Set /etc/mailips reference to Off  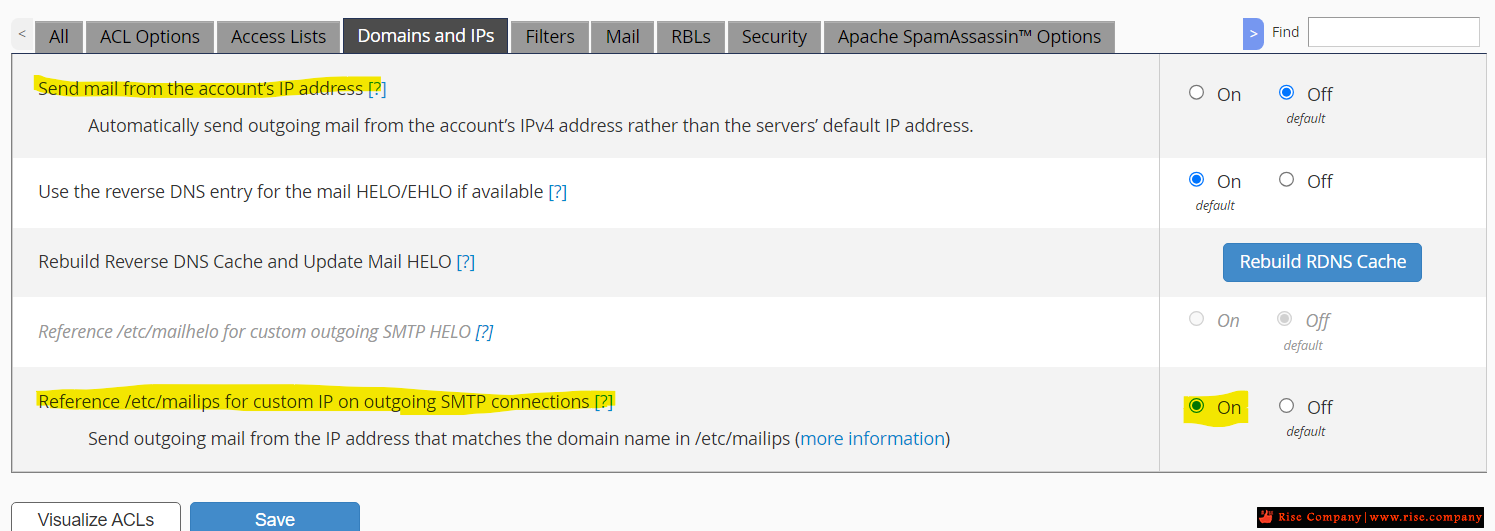tap(1286, 406)
